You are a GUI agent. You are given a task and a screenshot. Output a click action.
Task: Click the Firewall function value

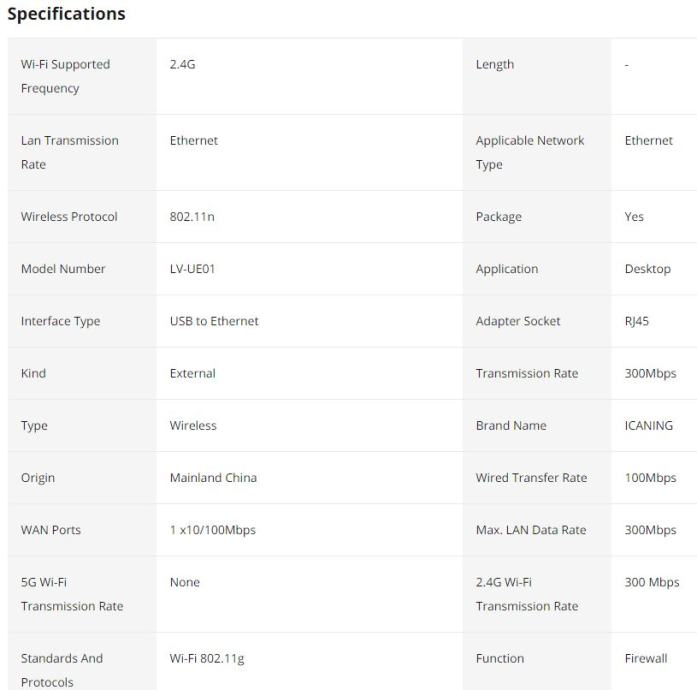click(x=646, y=658)
